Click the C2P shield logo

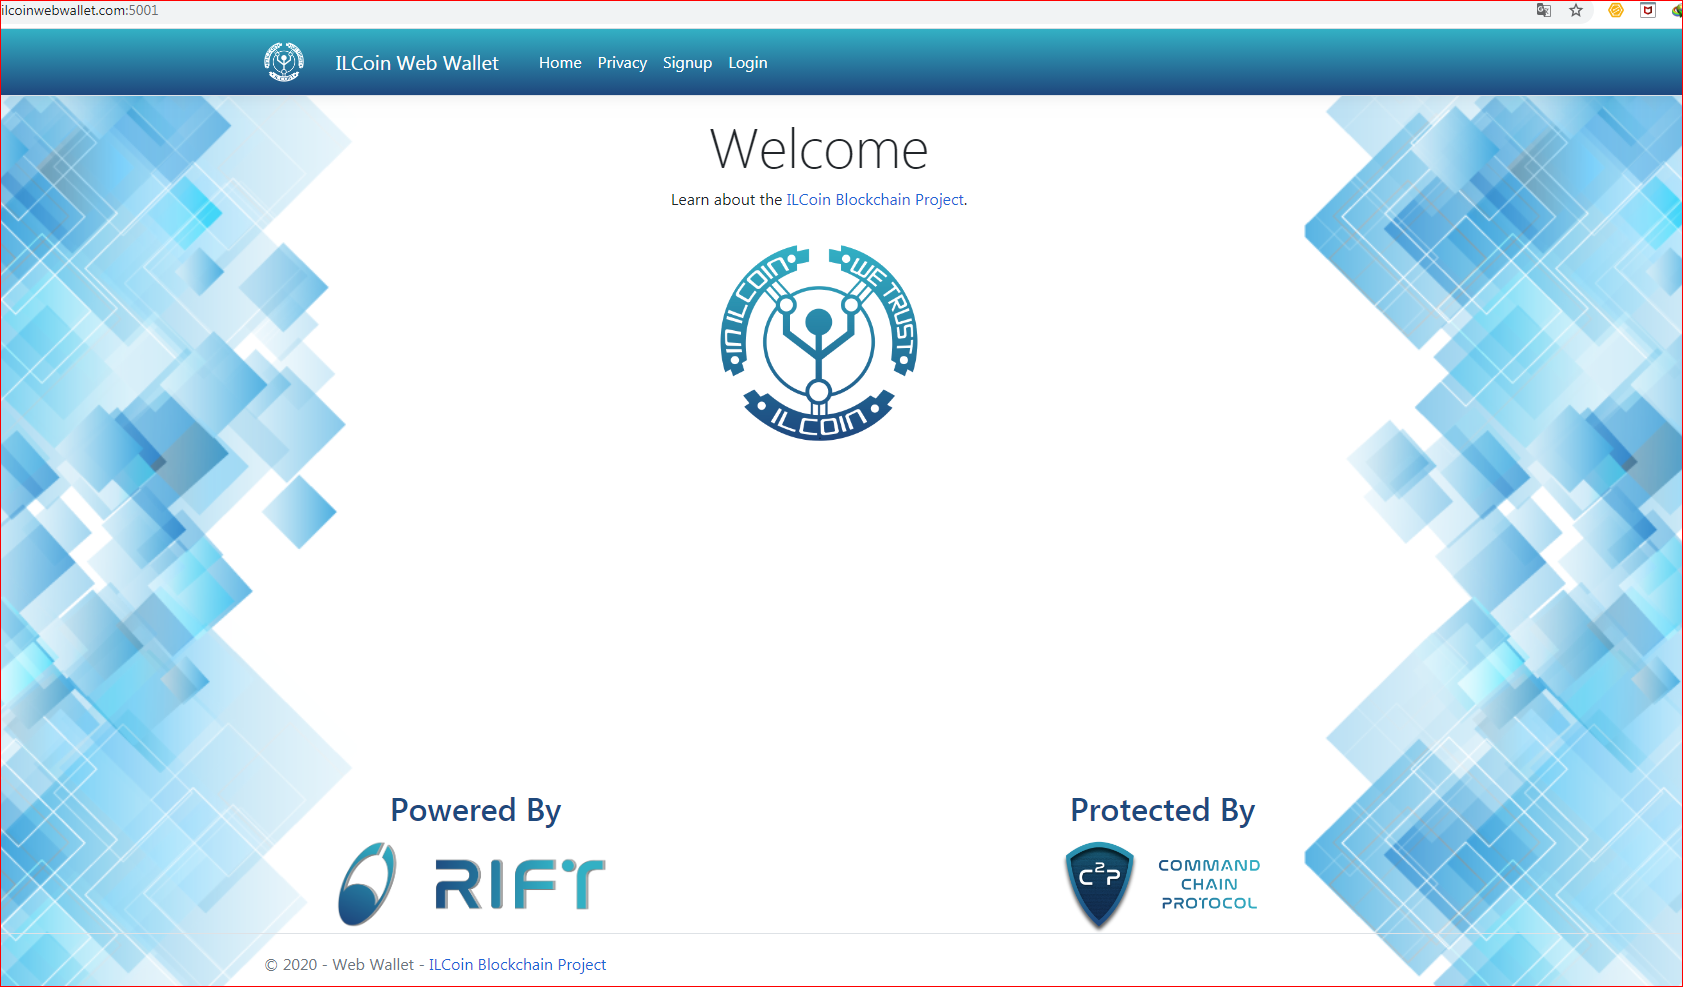point(1100,885)
